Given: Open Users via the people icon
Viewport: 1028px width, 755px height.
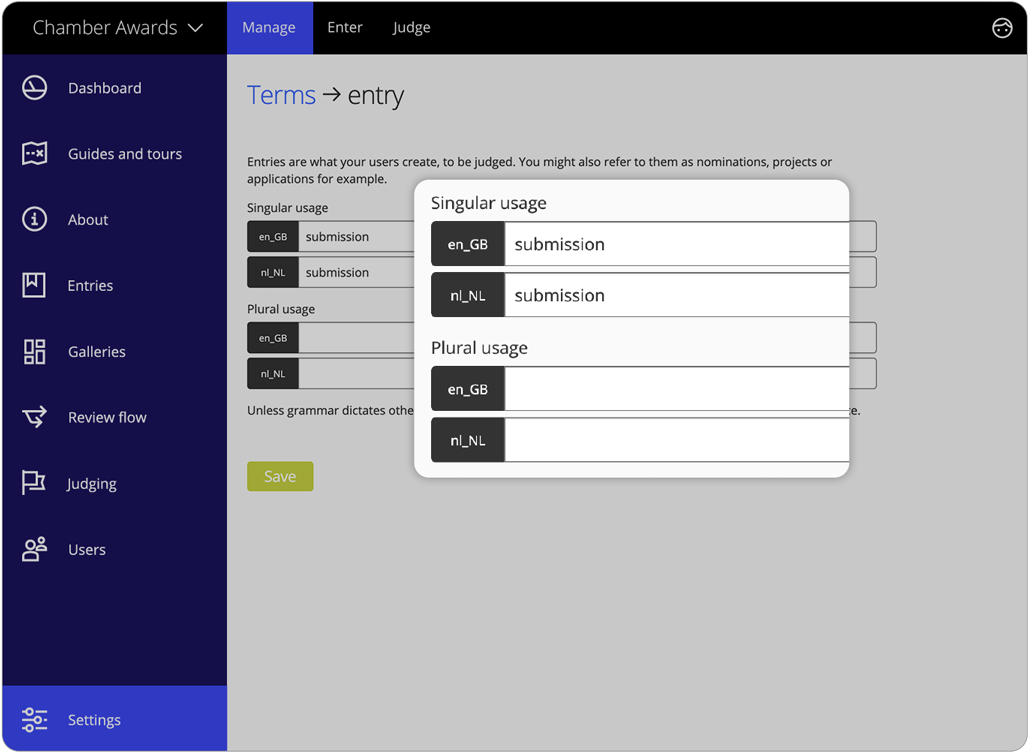Looking at the screenshot, I should [x=34, y=549].
